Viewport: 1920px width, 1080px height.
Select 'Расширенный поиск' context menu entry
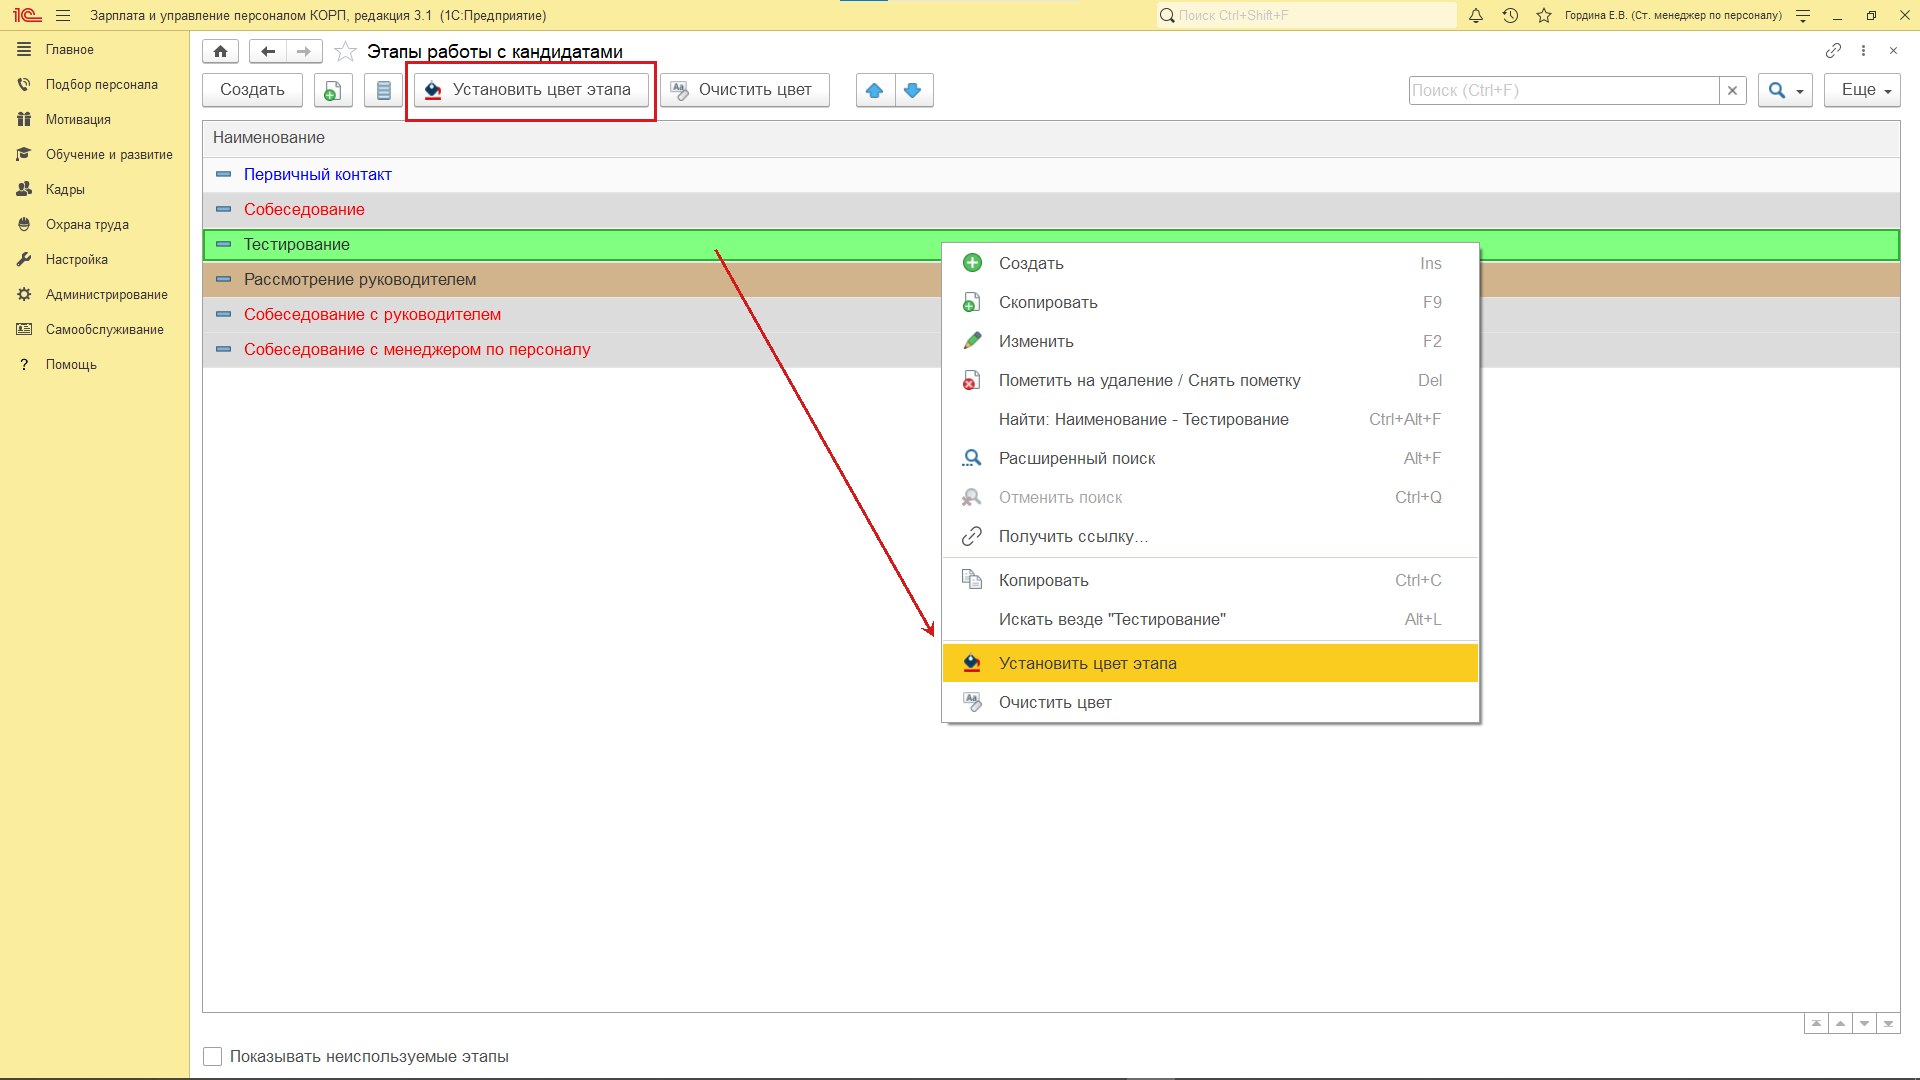tap(1076, 458)
